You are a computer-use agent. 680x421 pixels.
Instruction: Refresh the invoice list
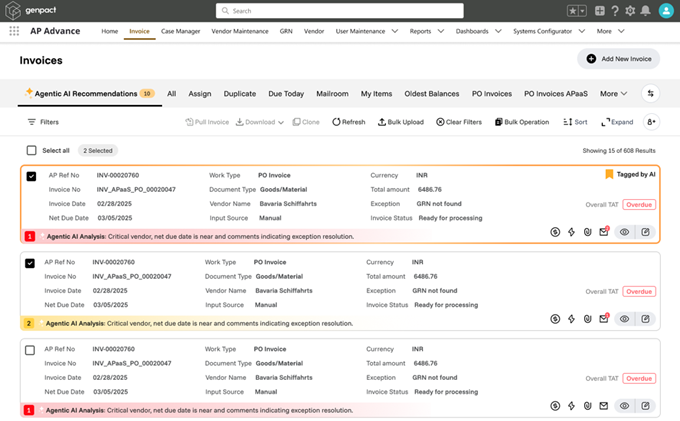coord(349,122)
